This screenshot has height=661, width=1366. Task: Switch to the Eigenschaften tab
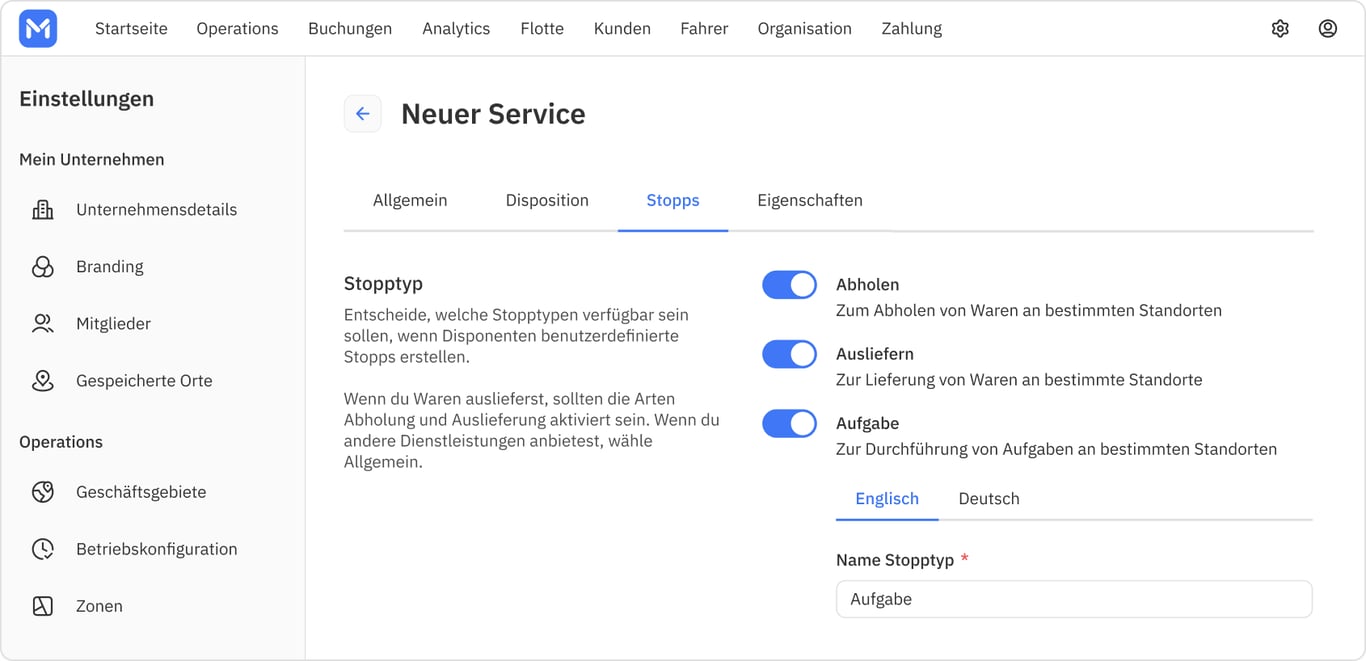(810, 201)
